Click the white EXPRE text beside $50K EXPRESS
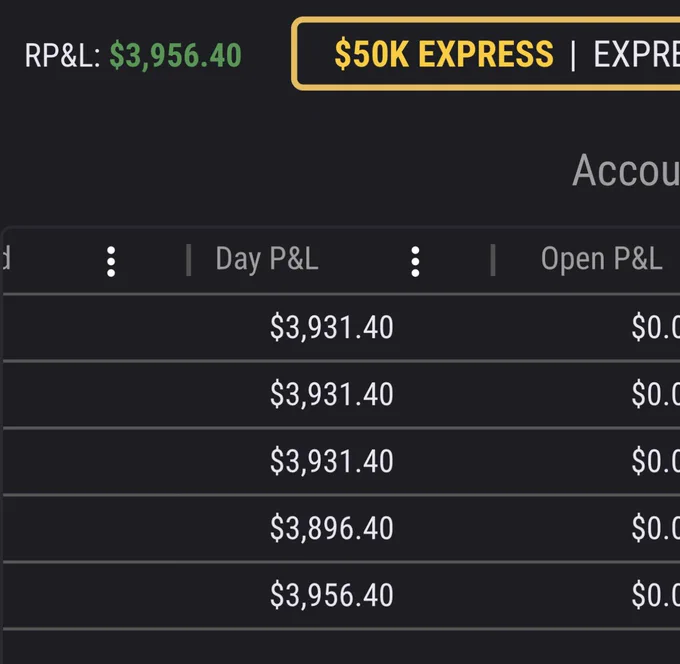This screenshot has width=680, height=664. (x=636, y=54)
